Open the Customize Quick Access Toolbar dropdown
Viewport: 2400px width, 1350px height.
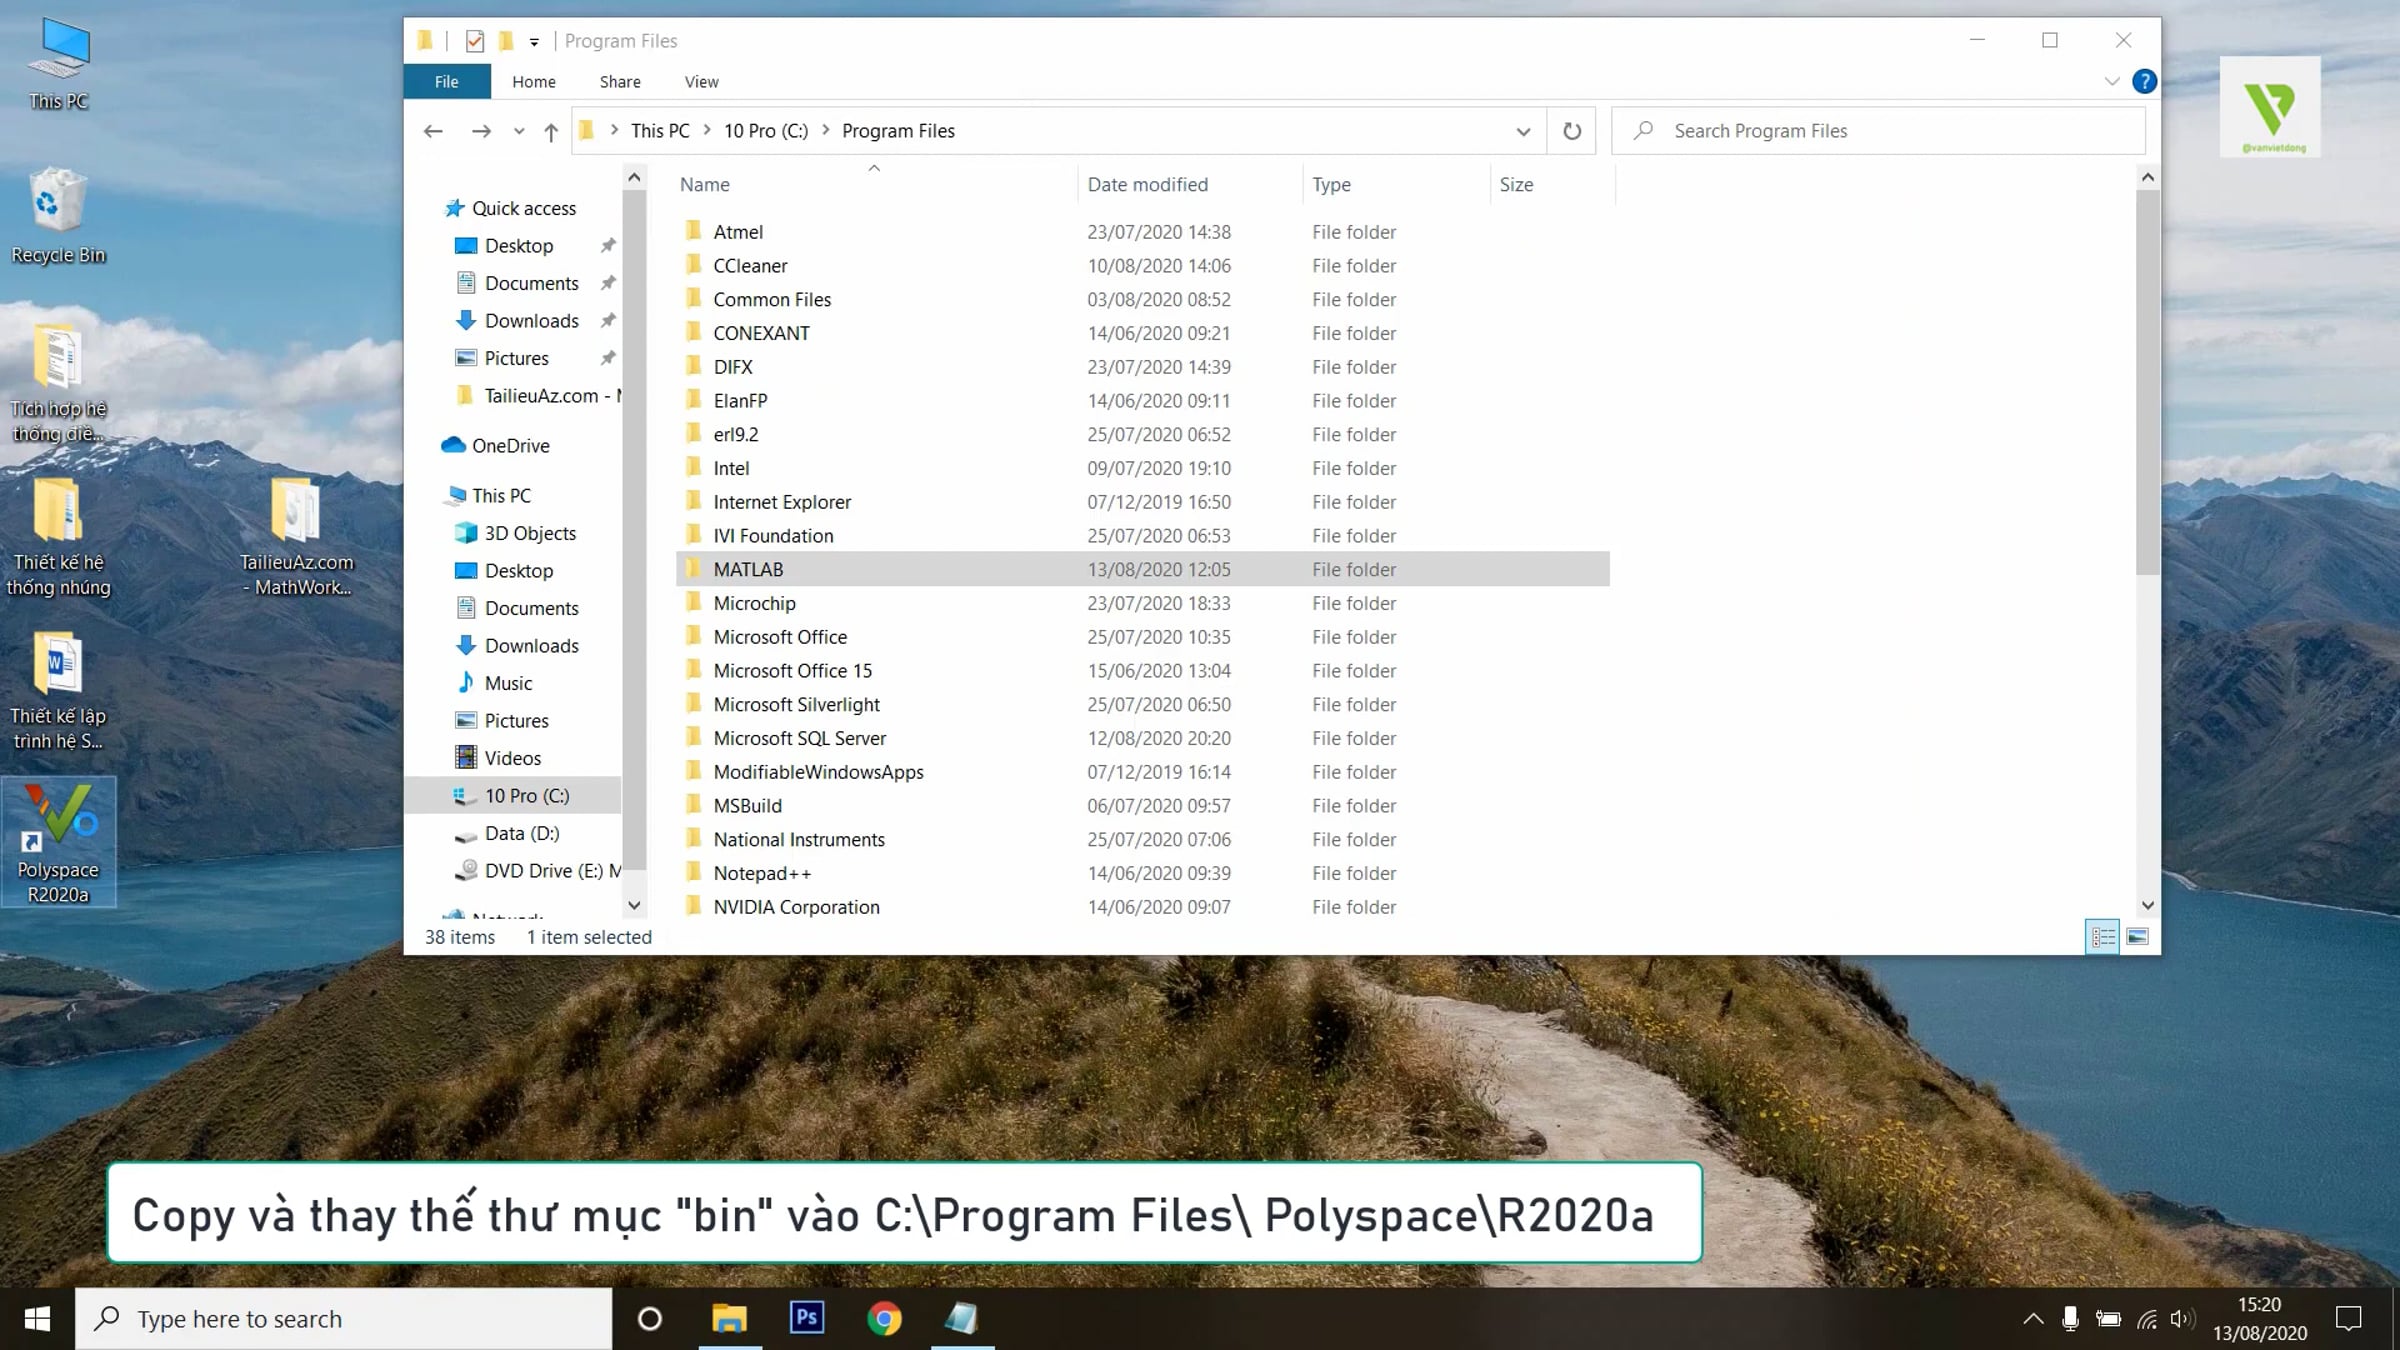(535, 41)
